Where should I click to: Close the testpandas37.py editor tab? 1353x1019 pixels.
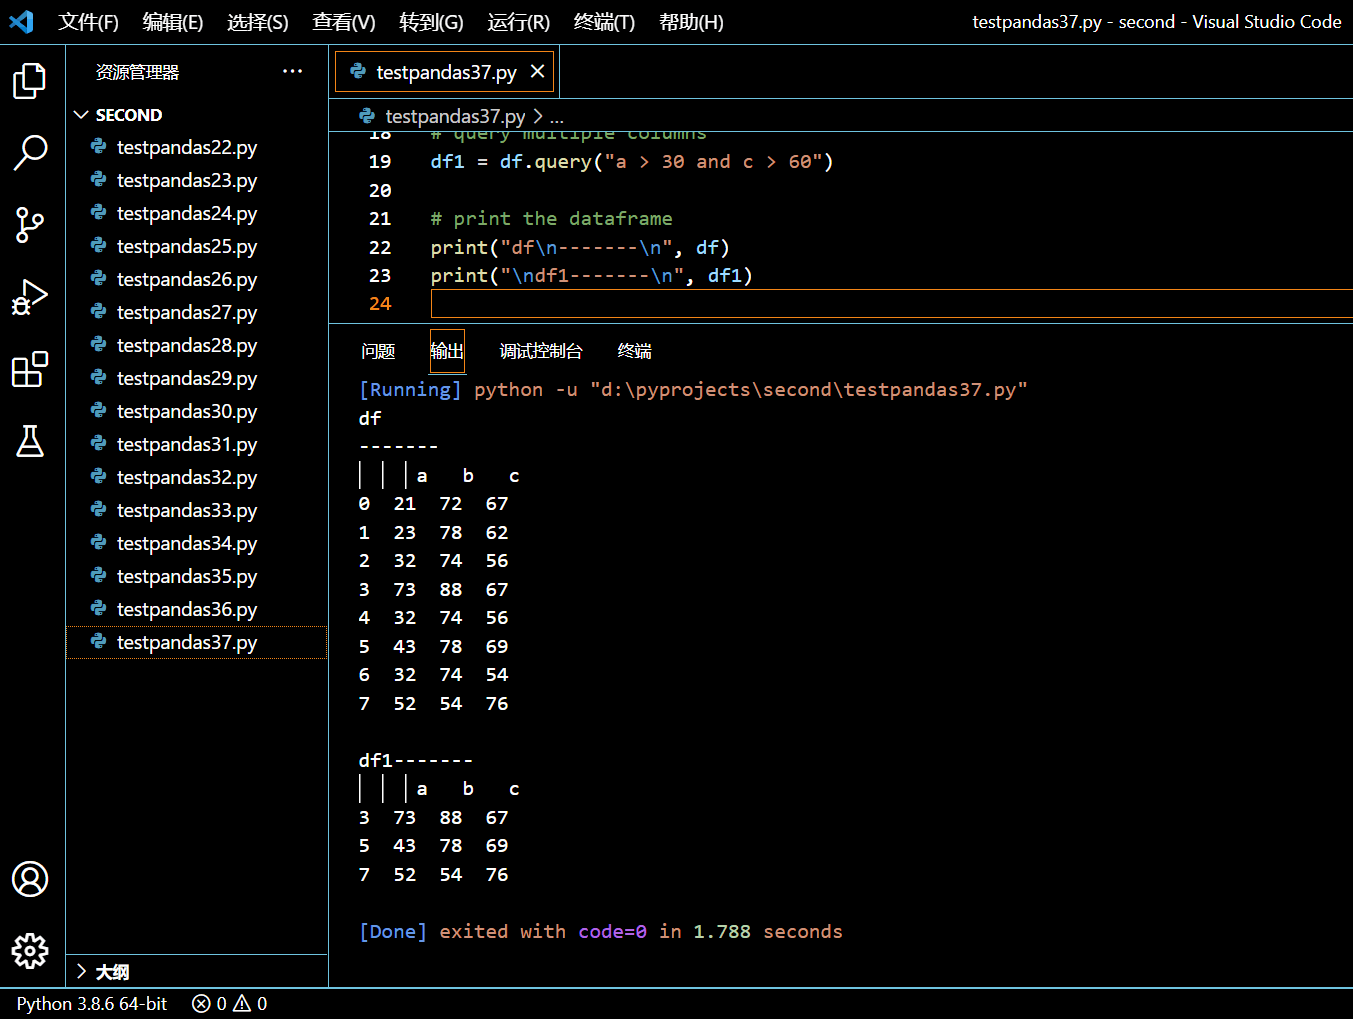[x=537, y=71]
